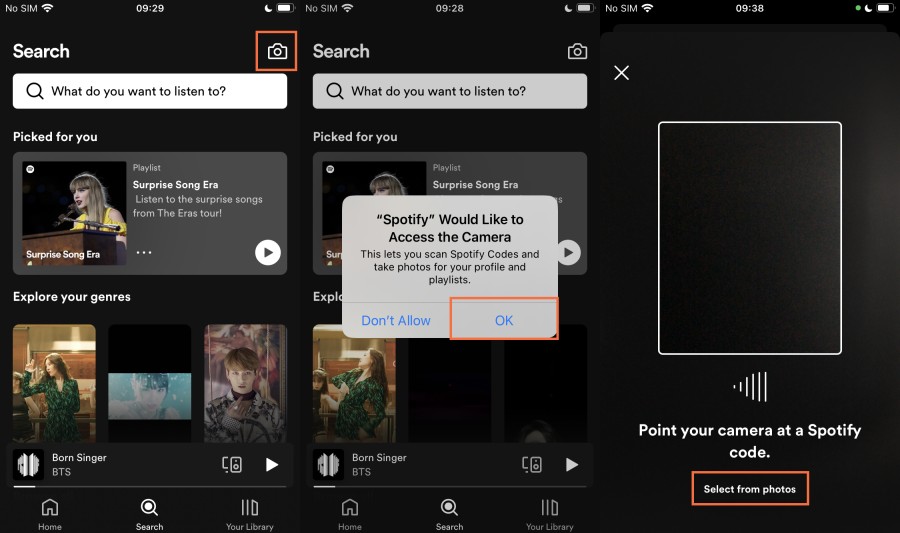Switch to Your Library tab on the undimmed screen
The height and width of the screenshot is (533, 900).
250,513
